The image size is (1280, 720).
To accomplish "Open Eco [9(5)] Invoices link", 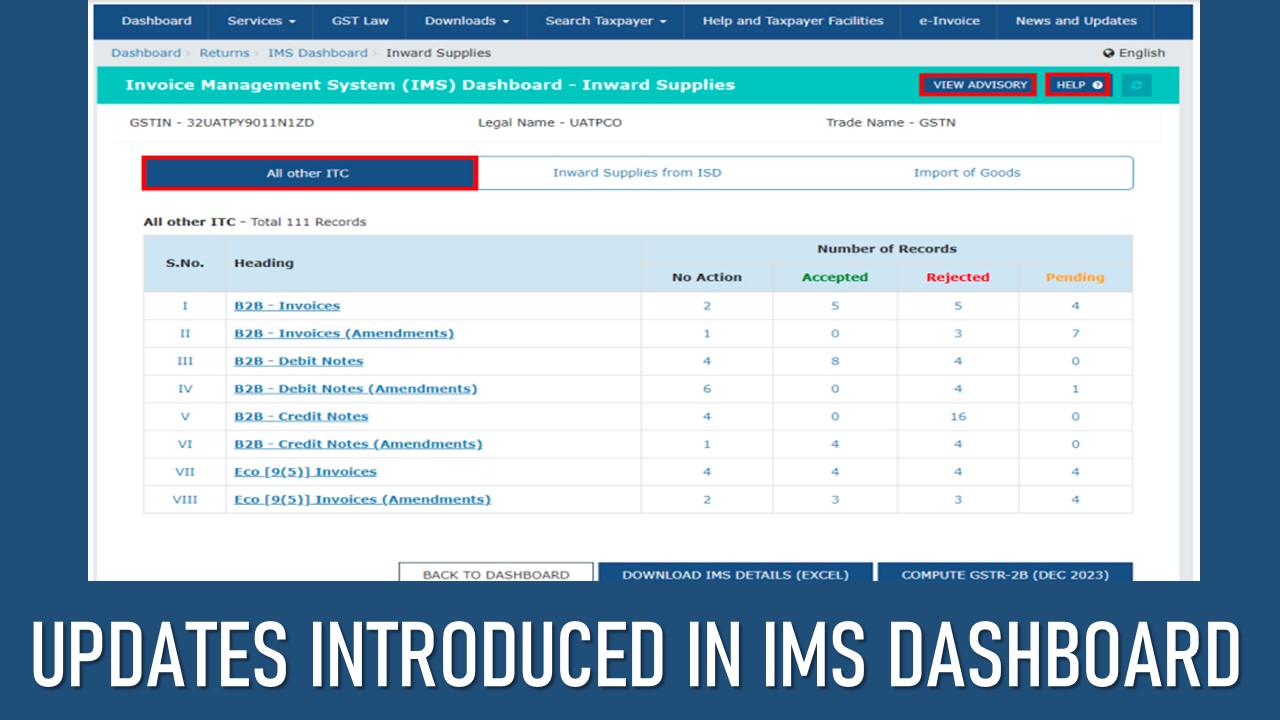I will point(306,472).
